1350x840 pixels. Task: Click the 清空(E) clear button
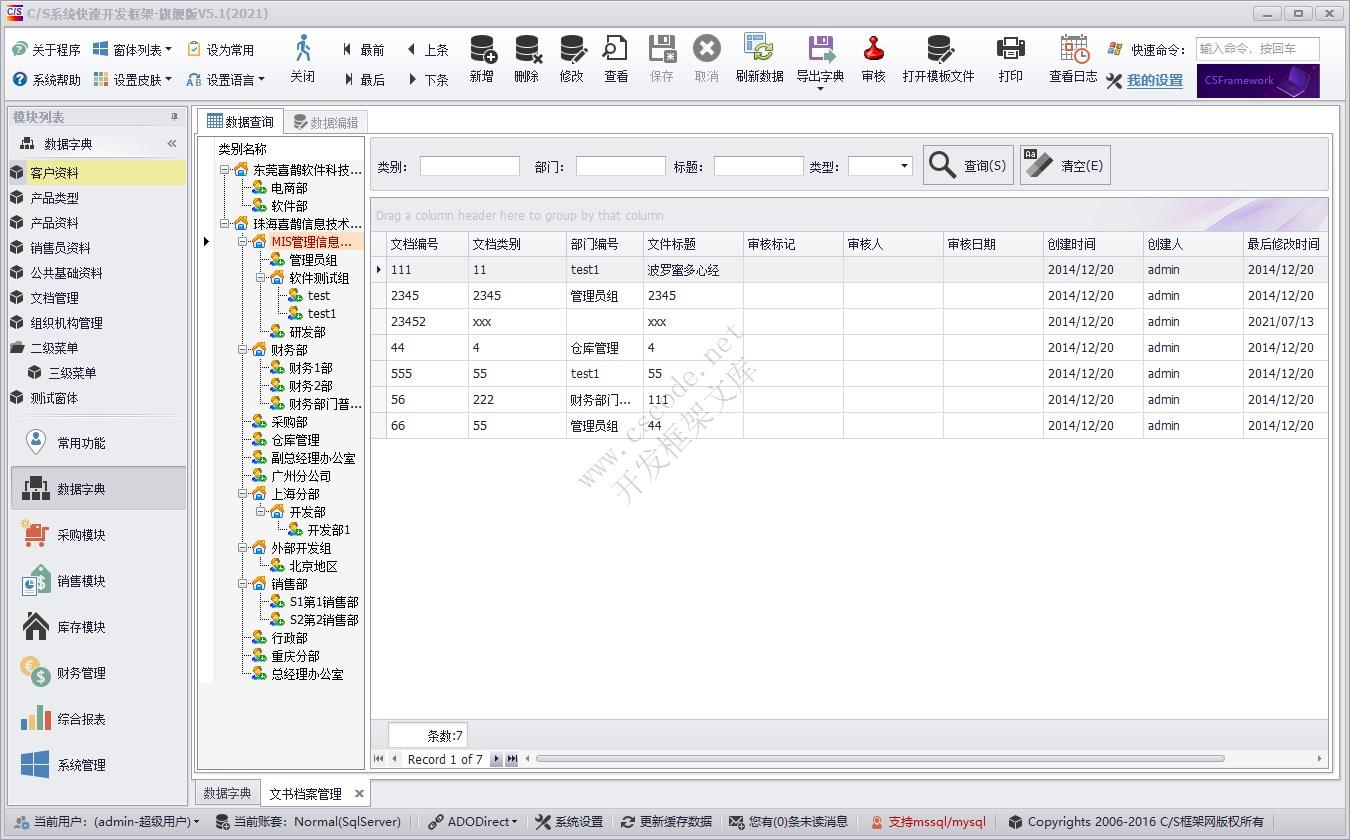click(x=1064, y=165)
